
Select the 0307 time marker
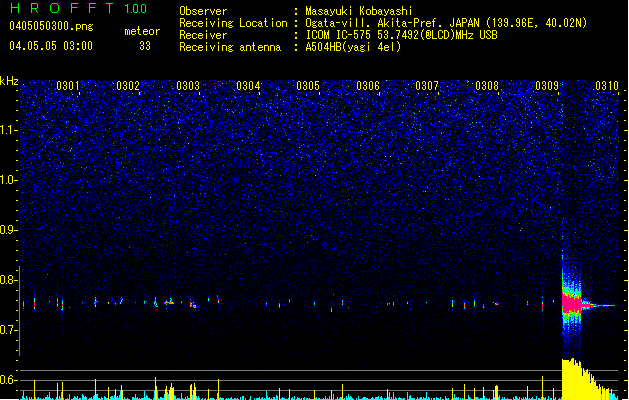tap(427, 86)
